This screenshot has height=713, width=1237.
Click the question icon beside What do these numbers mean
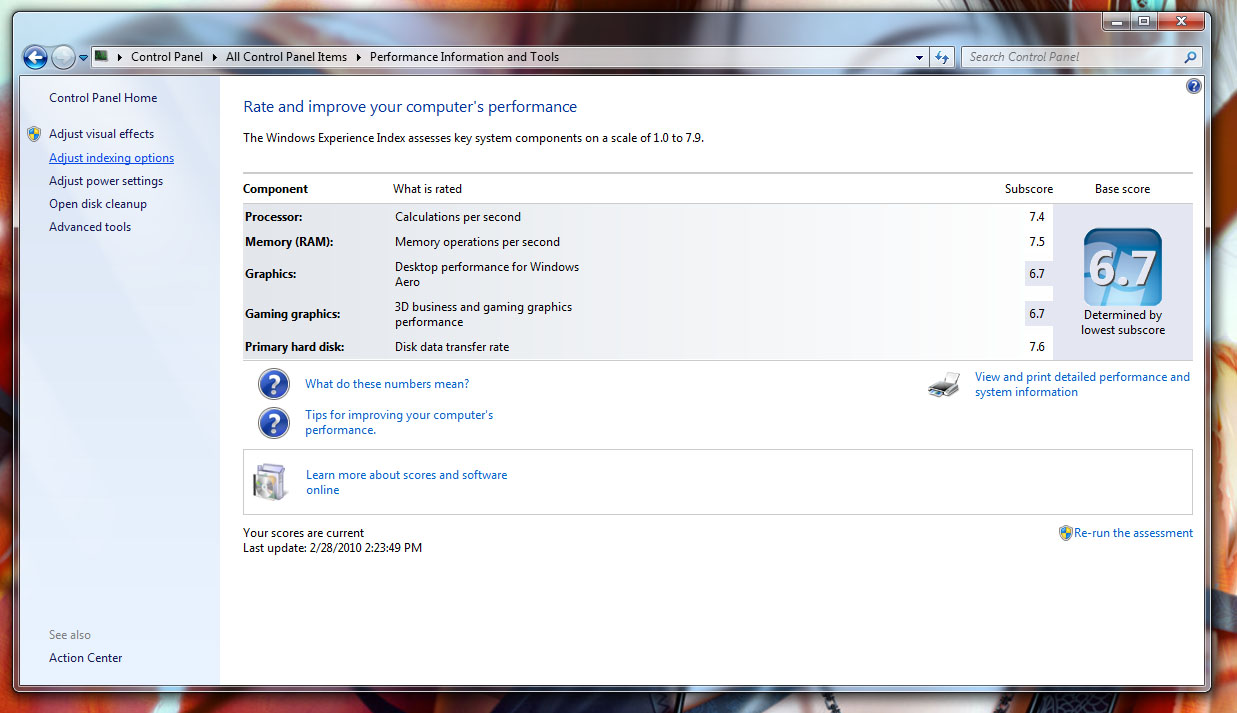273,384
